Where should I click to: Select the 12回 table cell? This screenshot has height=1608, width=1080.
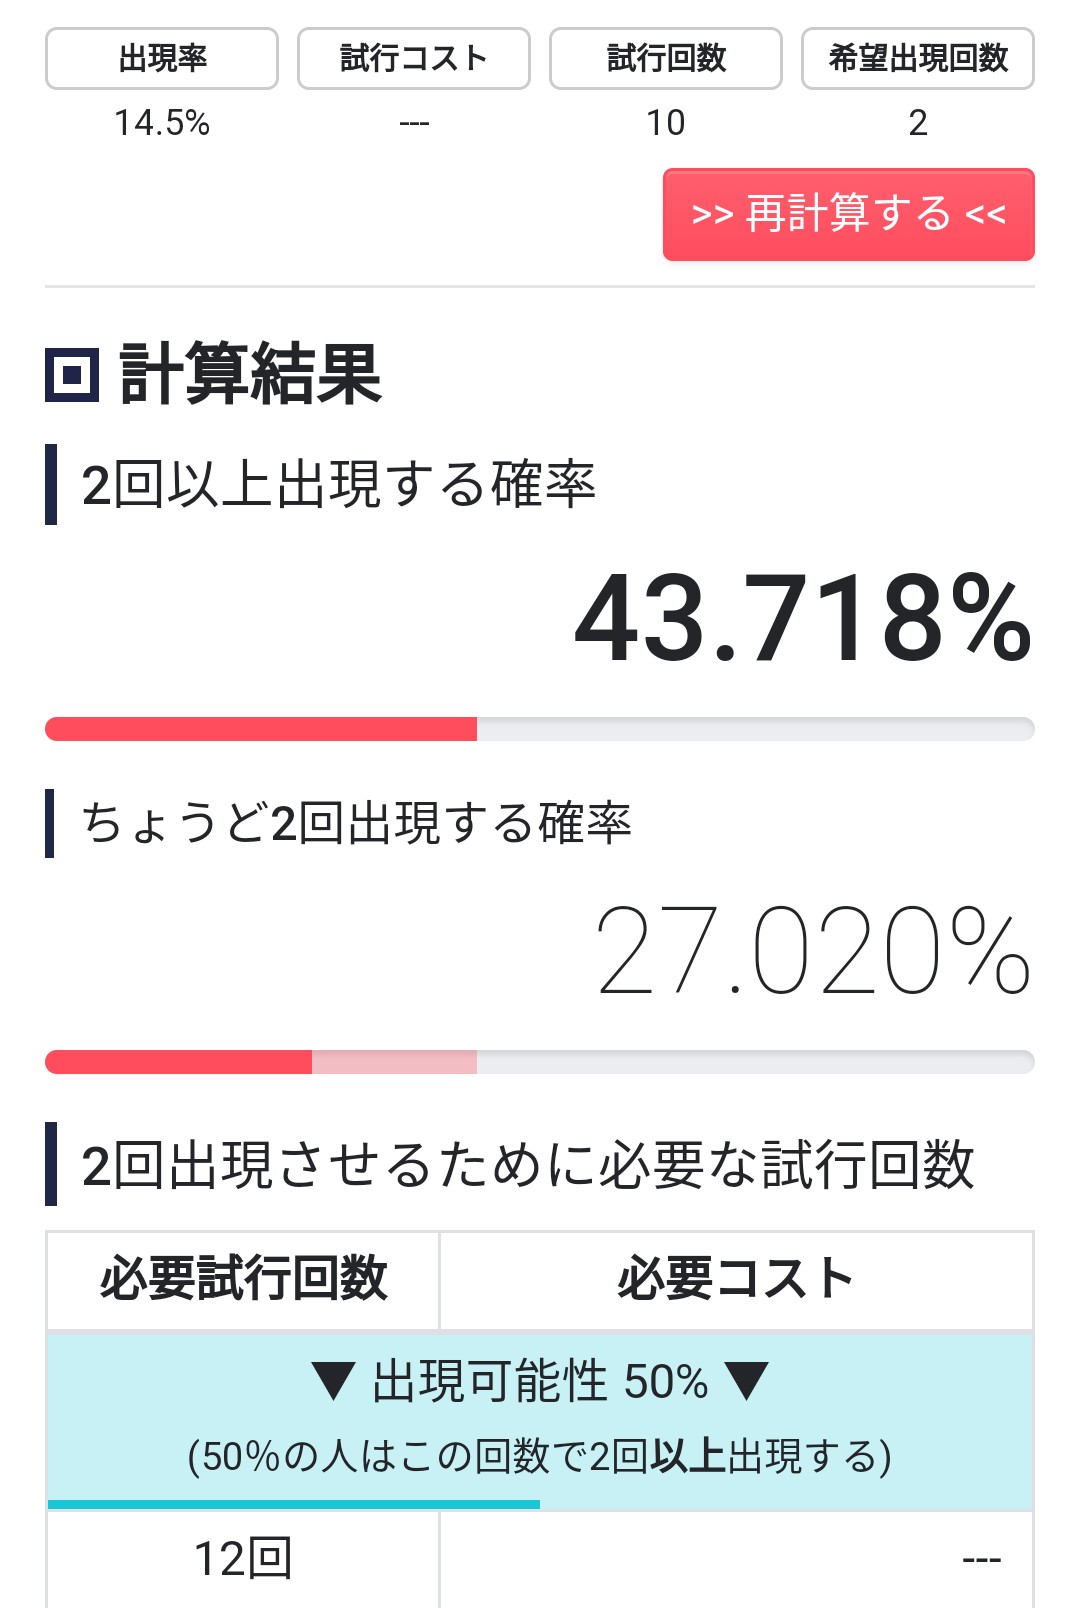[x=243, y=1559]
